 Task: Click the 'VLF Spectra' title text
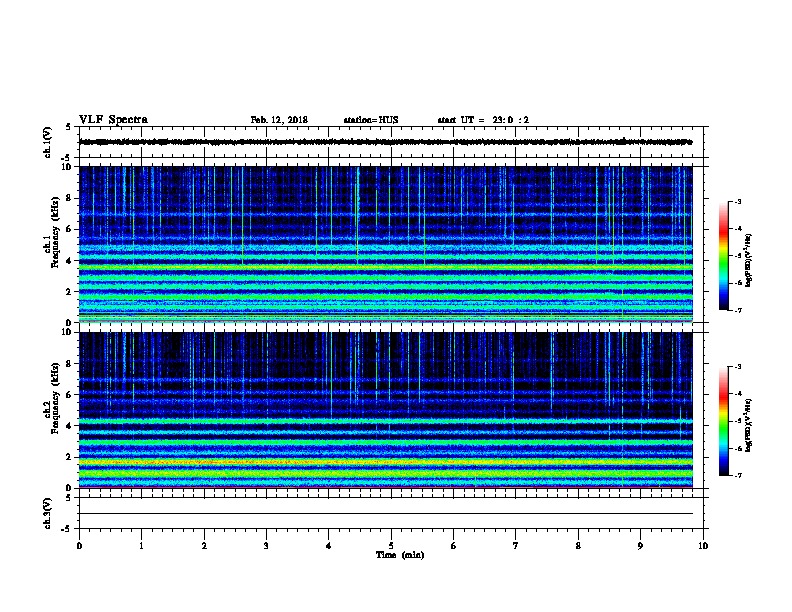113,120
